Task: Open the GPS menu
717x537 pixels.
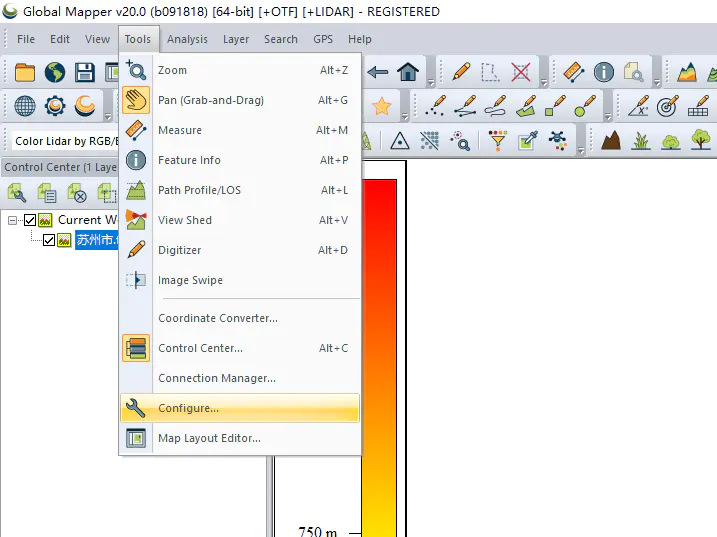Action: (323, 39)
